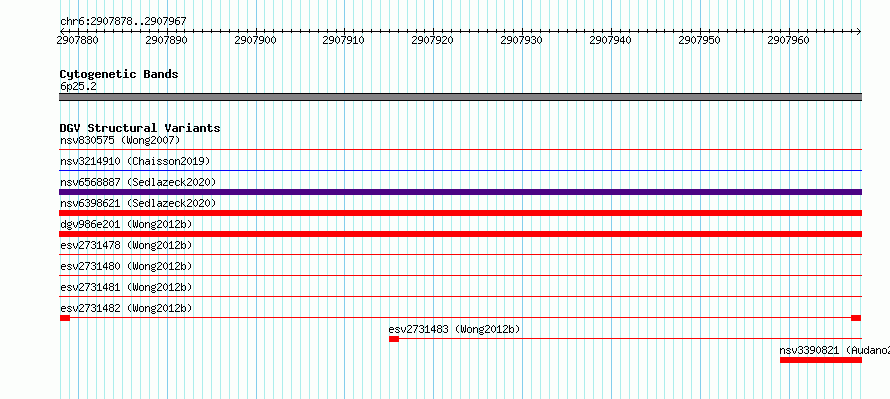Click the thick red dgv986e201 variant bar
This screenshot has height=399, width=890.
(460, 234)
